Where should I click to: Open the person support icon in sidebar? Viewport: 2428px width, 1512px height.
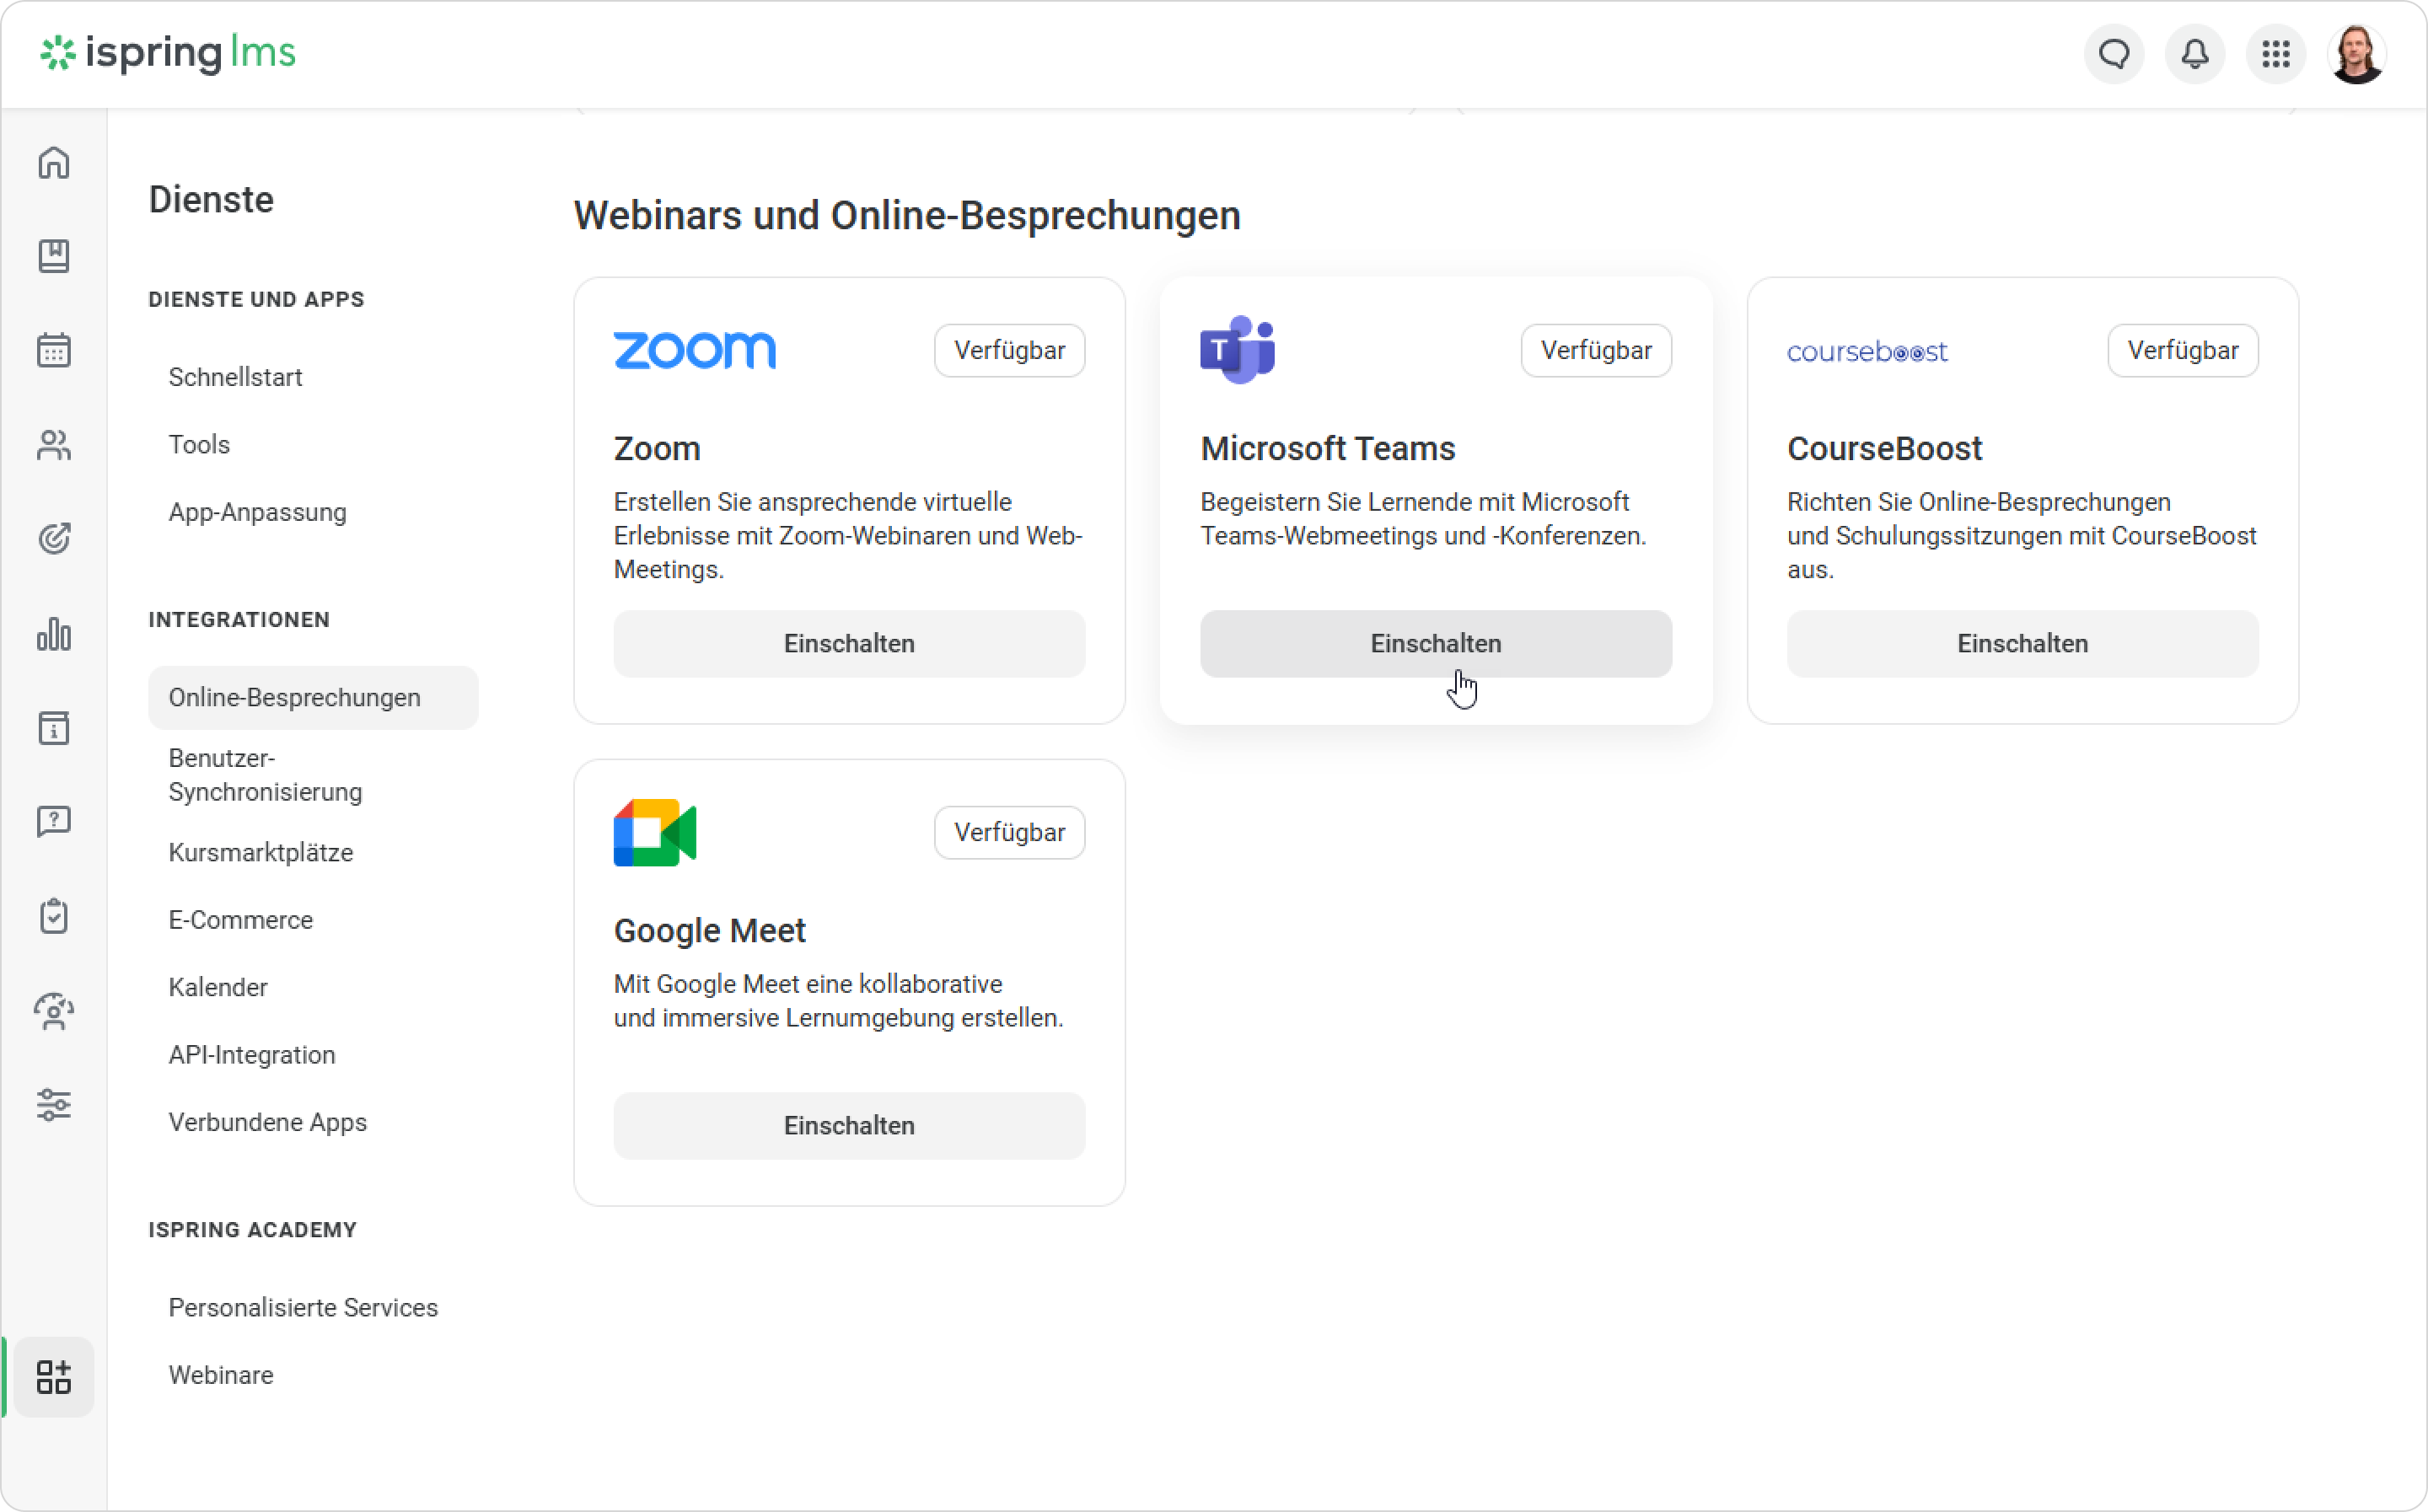(54, 1011)
